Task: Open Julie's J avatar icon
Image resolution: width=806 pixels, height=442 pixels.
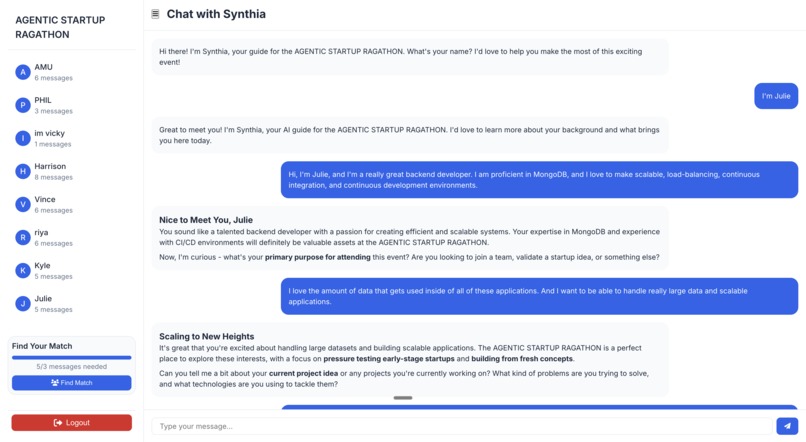Action: [x=23, y=304]
